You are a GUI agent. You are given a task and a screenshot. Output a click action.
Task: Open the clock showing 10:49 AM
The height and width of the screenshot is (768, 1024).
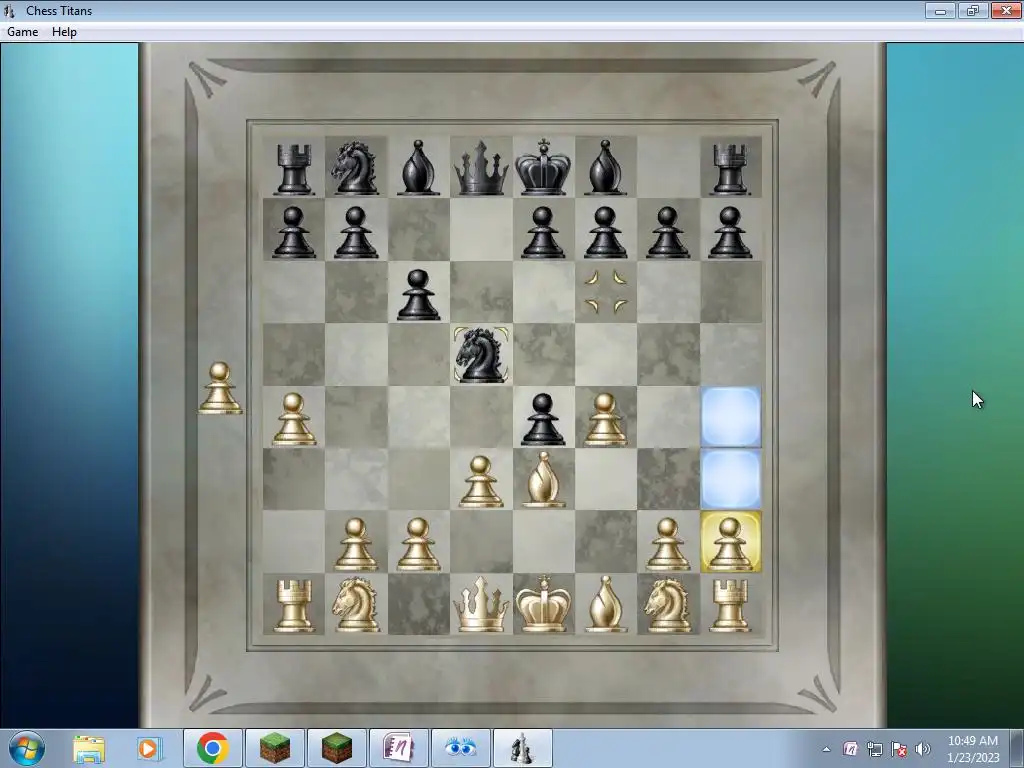(972, 749)
